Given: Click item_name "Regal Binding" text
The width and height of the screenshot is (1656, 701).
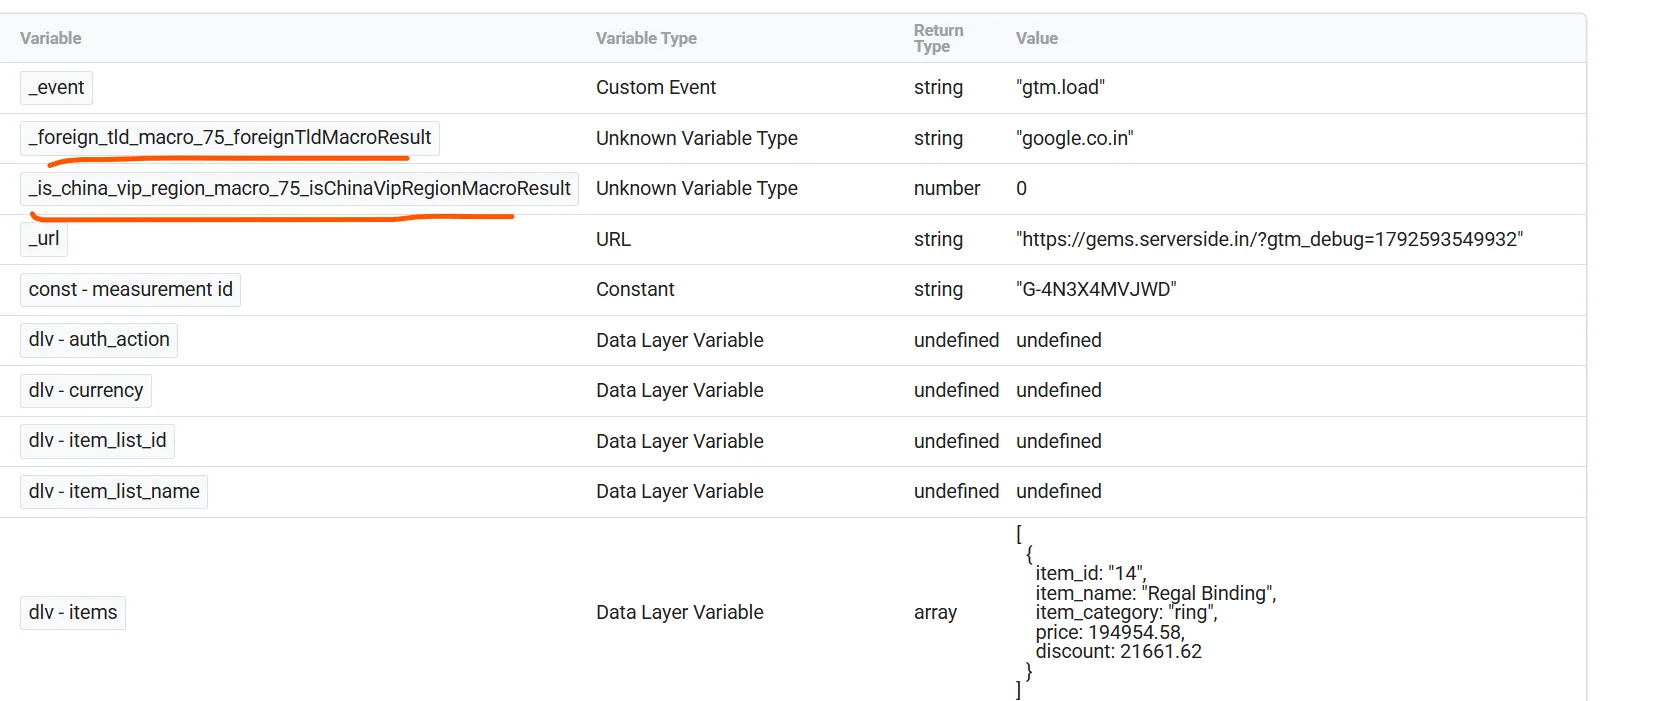Looking at the screenshot, I should pos(1156,593).
